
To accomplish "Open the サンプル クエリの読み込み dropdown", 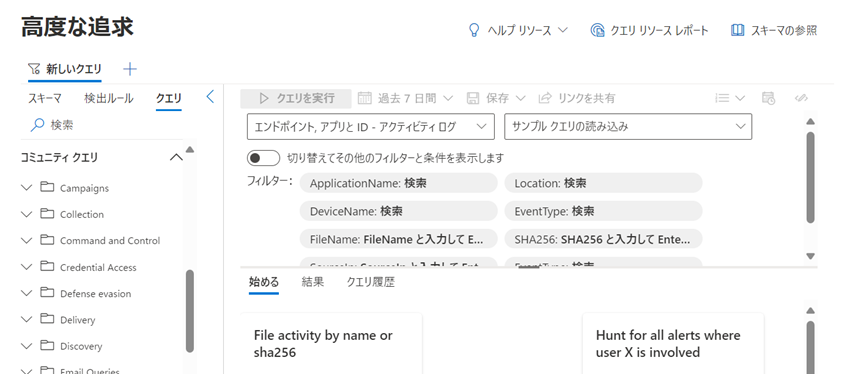I will click(628, 127).
